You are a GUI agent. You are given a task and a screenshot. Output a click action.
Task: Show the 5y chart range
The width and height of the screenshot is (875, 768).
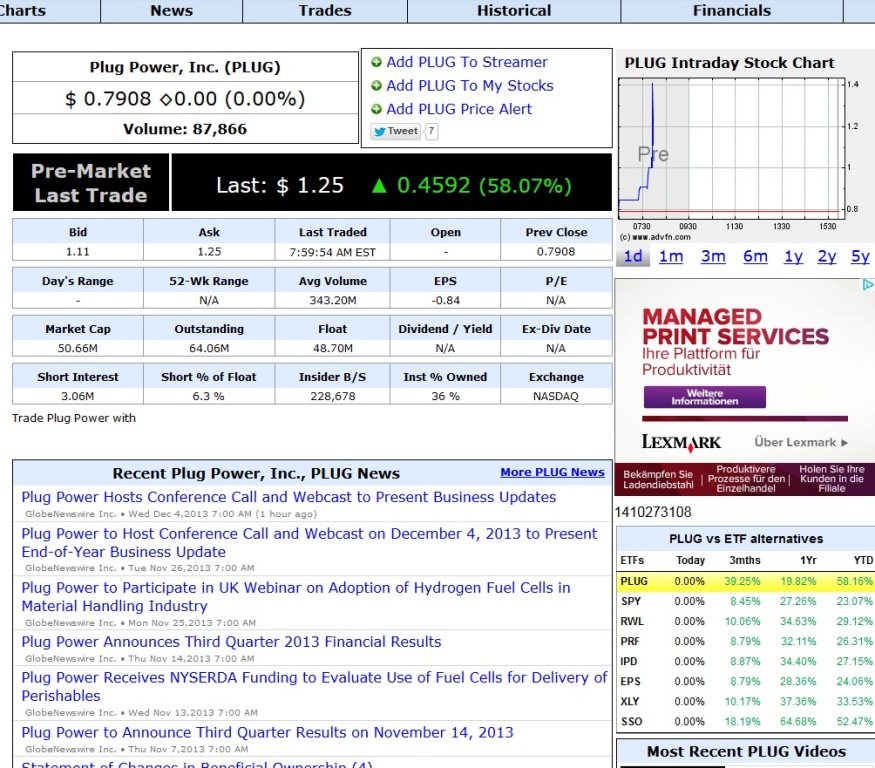[860, 257]
